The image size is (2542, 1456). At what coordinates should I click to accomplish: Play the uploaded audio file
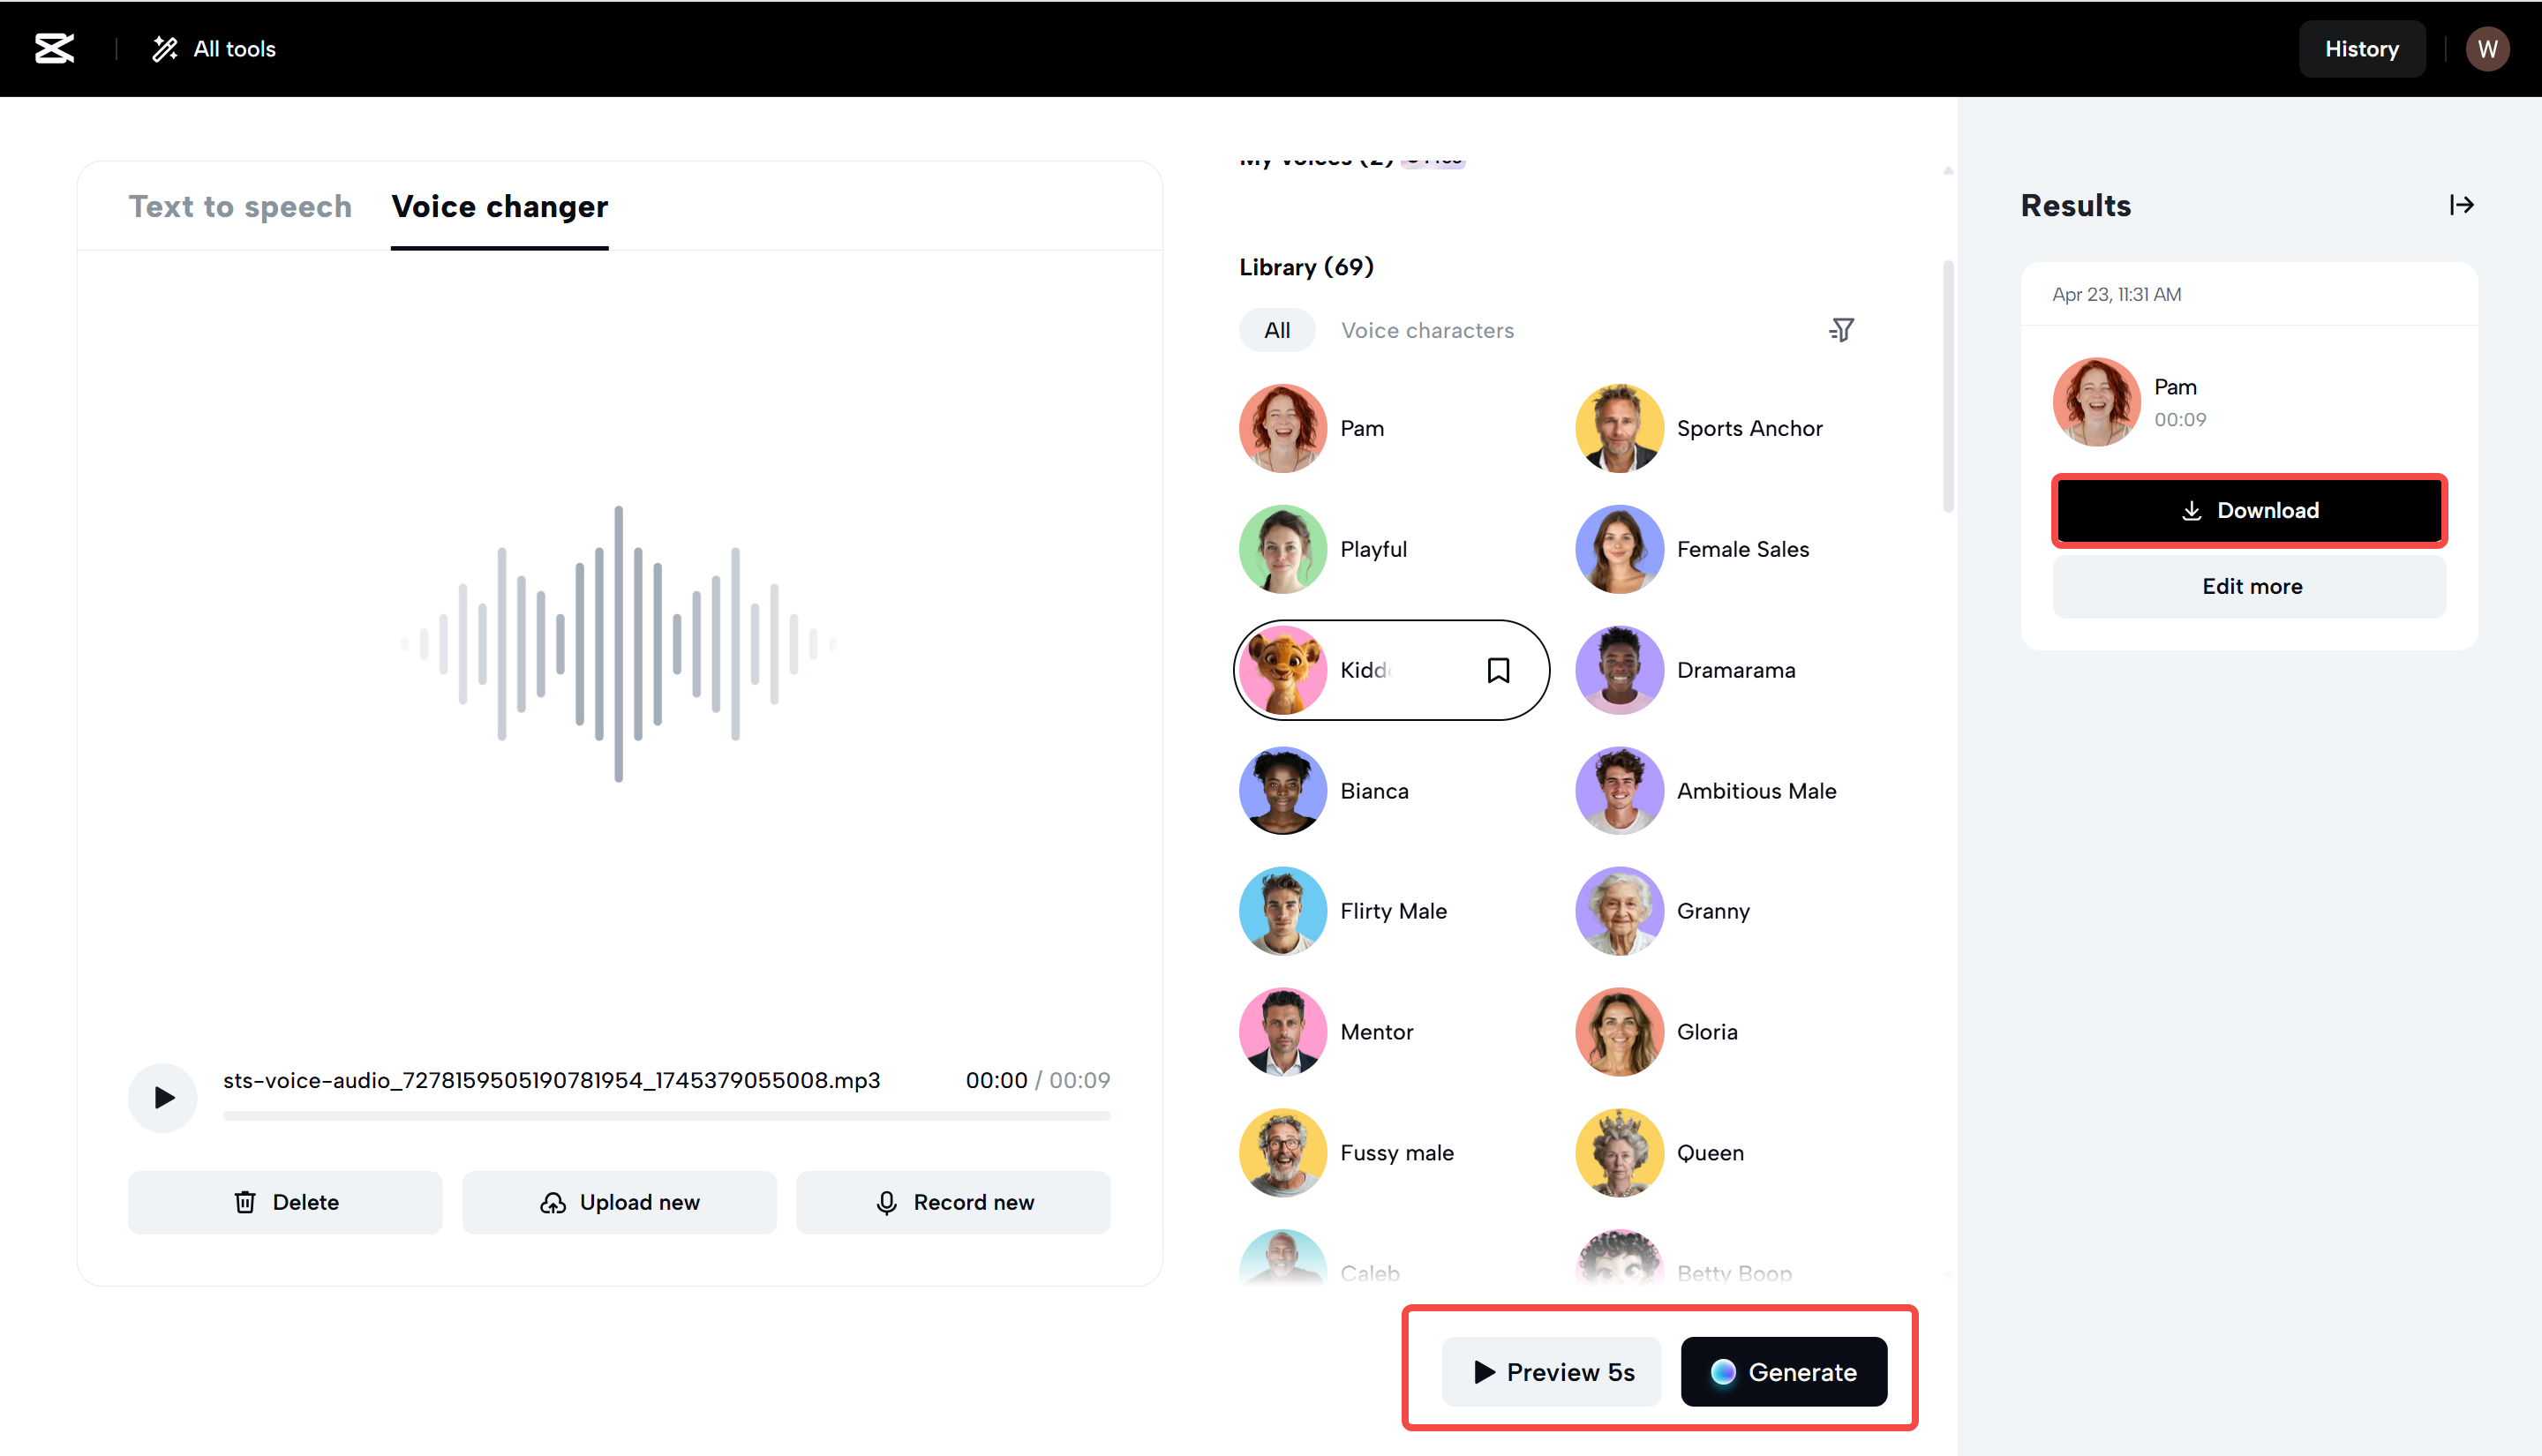163,1098
